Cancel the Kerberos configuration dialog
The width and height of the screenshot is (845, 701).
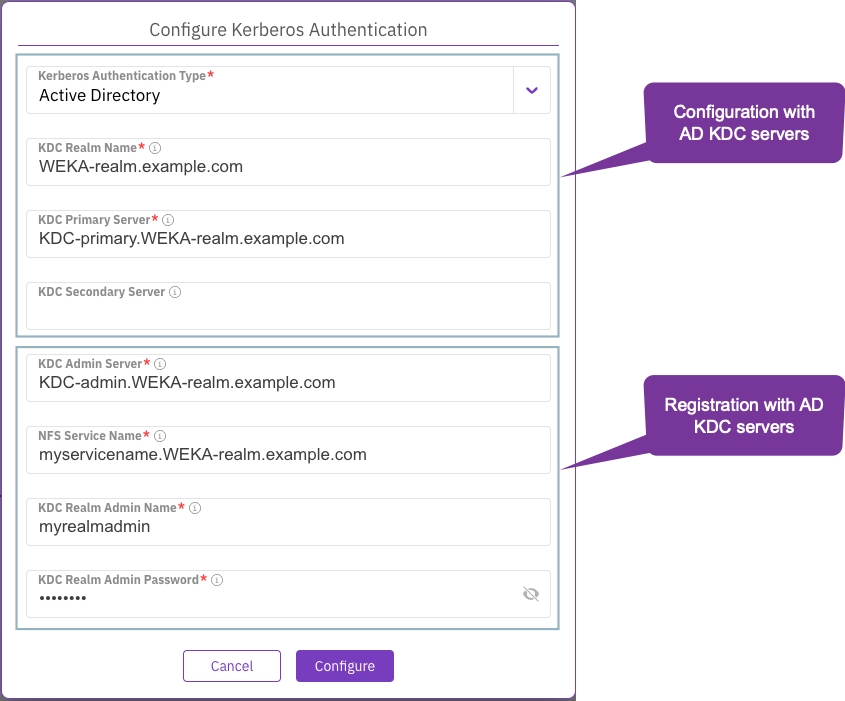click(232, 666)
